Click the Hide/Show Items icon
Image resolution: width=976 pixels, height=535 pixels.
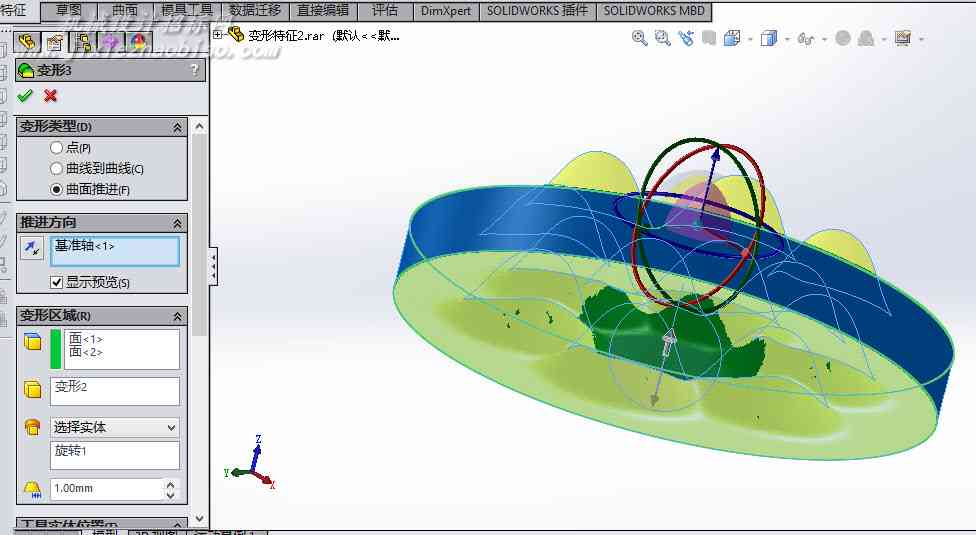806,39
